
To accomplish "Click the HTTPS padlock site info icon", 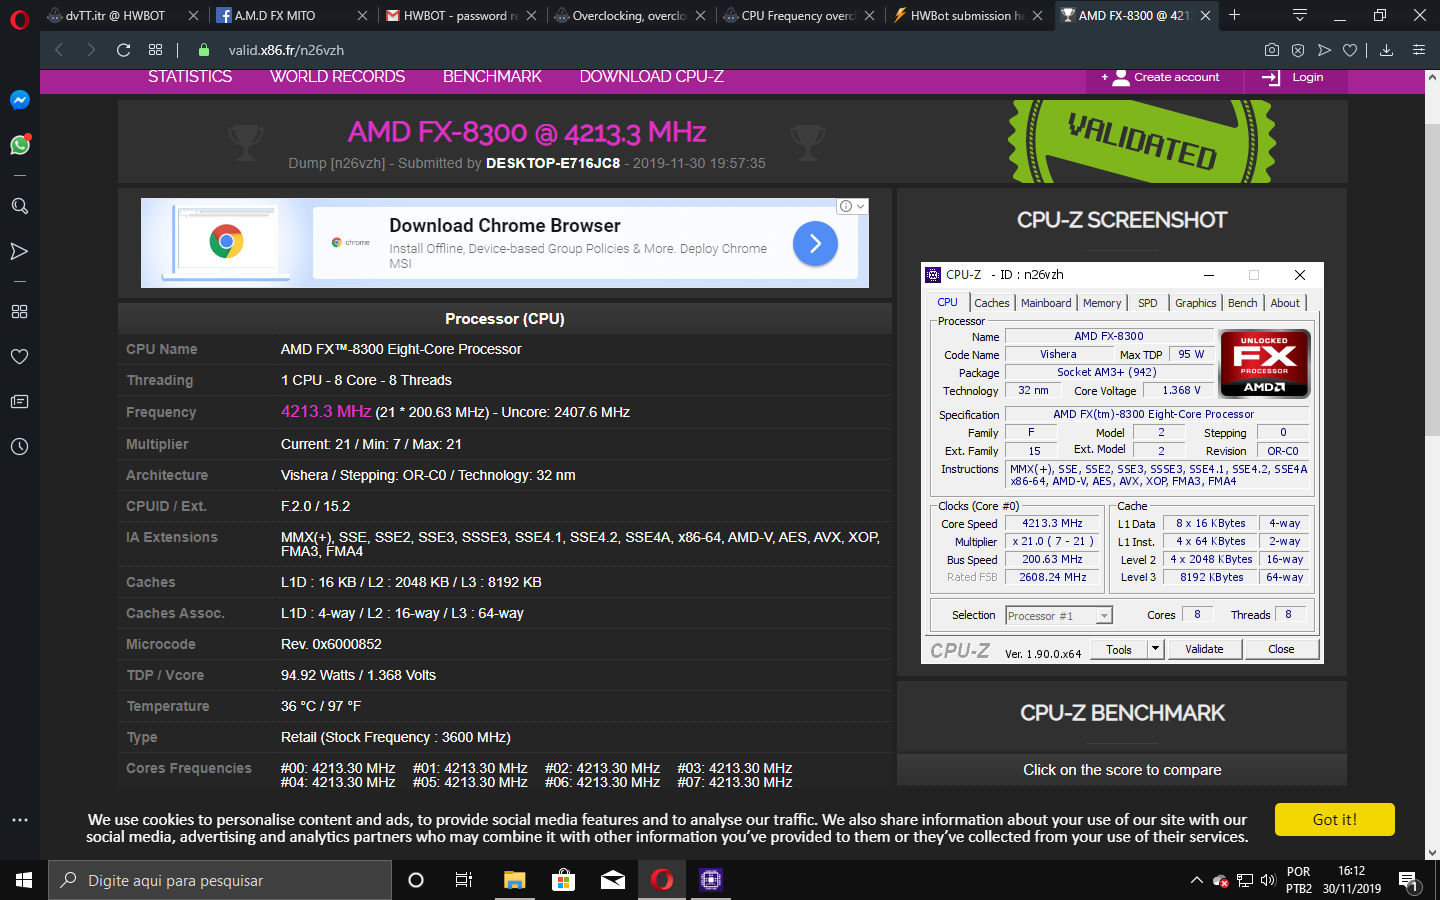I will (x=204, y=50).
